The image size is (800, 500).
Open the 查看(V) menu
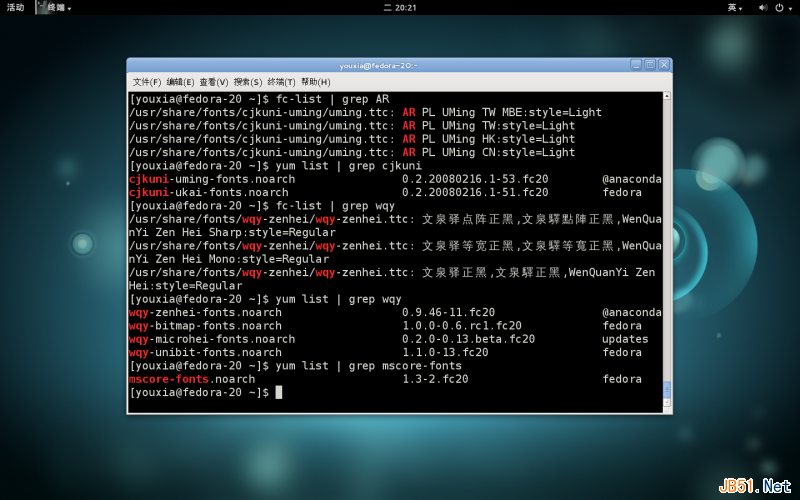[x=213, y=82]
